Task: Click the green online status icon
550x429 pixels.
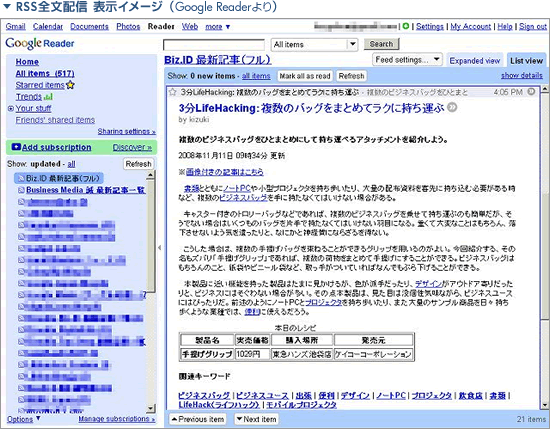Action: click(x=406, y=26)
